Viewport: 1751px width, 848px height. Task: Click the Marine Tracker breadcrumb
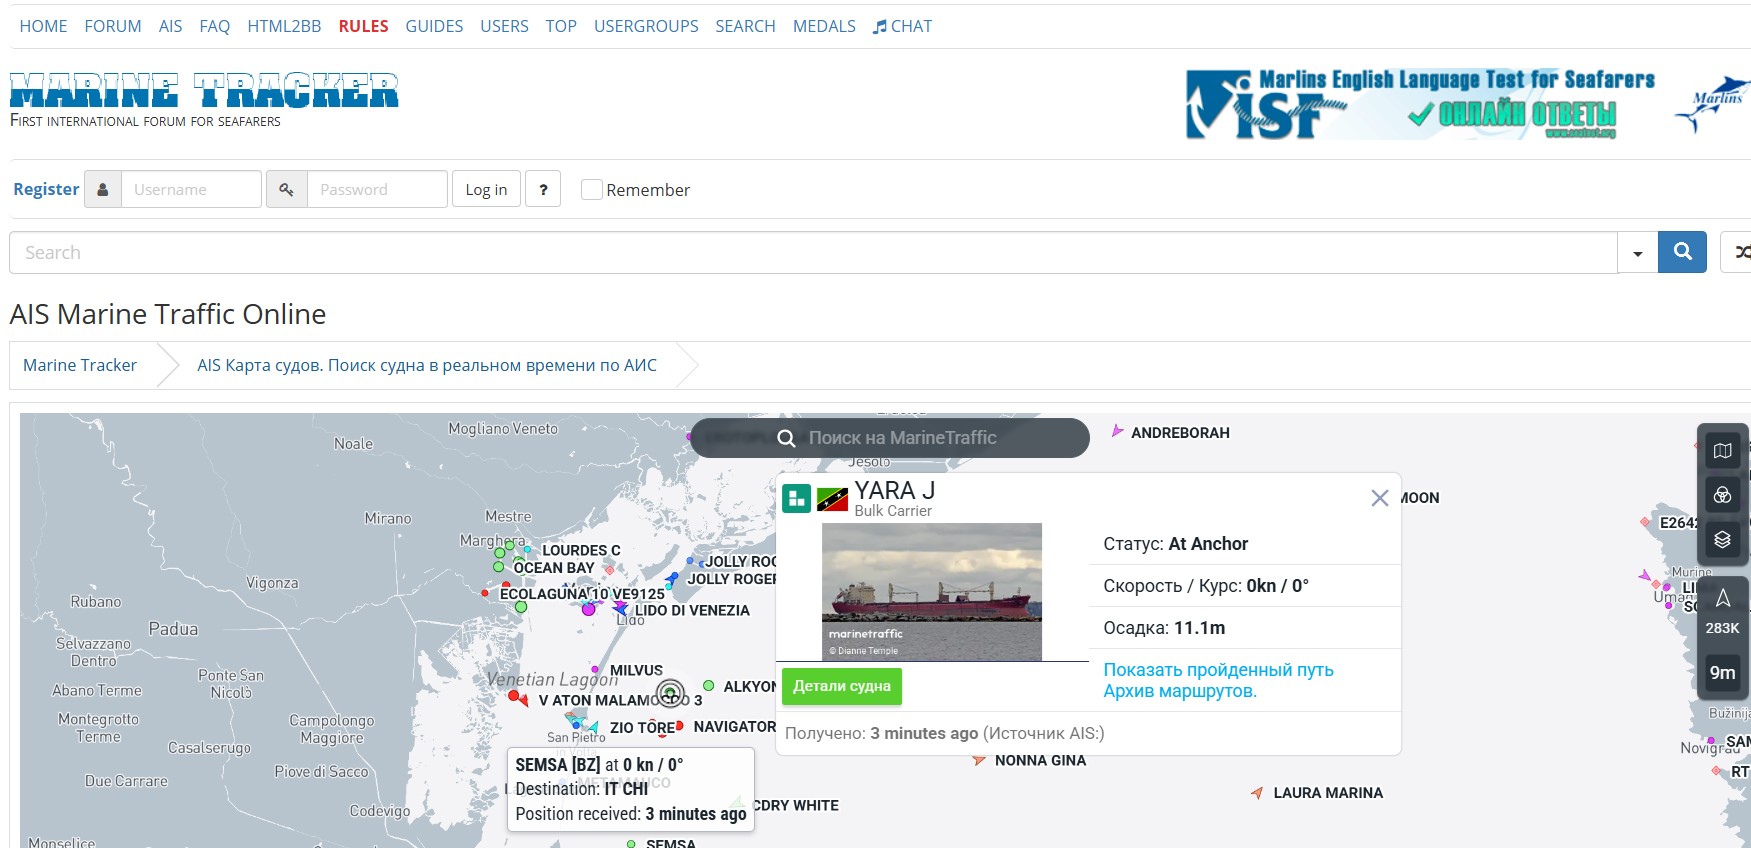click(x=80, y=365)
